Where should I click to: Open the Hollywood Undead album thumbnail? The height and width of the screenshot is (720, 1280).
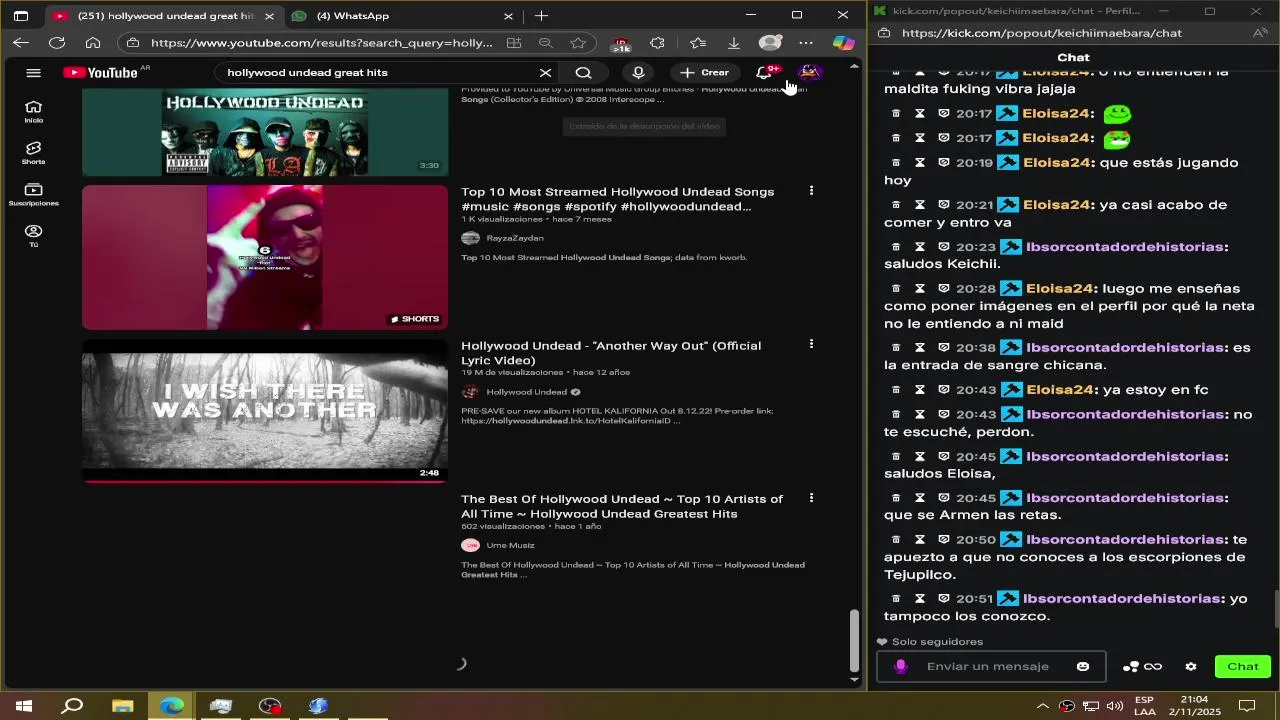(265, 132)
